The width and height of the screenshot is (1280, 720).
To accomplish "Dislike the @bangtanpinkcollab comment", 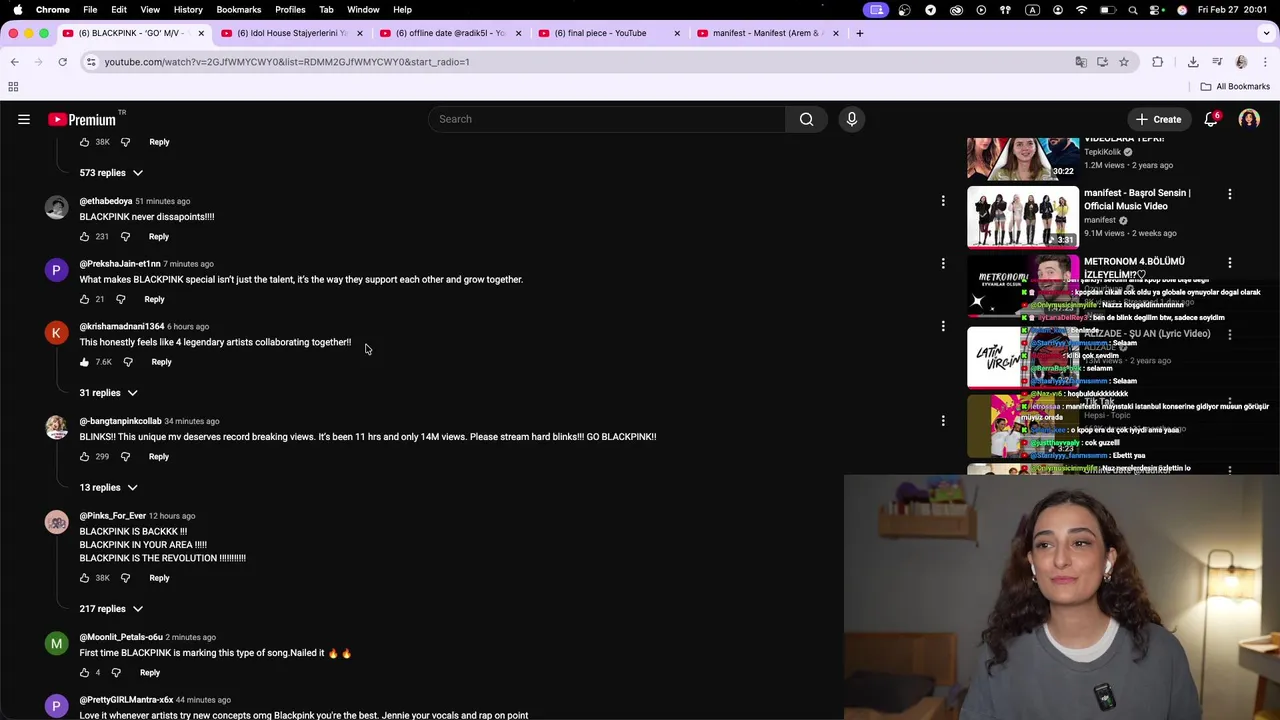I will pos(125,457).
